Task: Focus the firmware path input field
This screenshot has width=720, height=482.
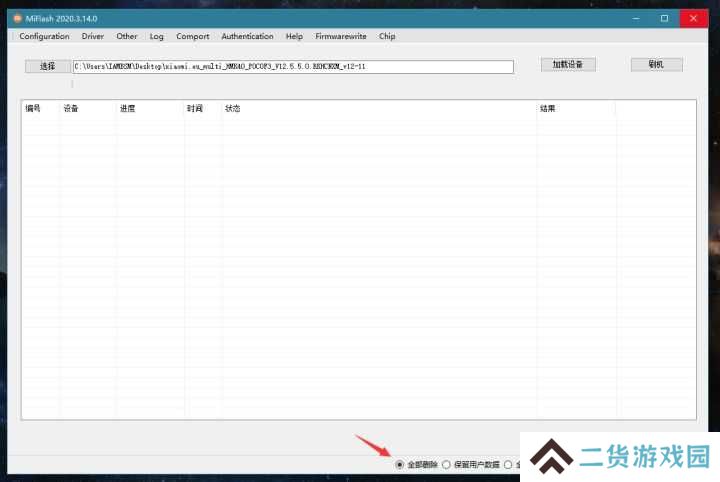Action: click(293, 67)
